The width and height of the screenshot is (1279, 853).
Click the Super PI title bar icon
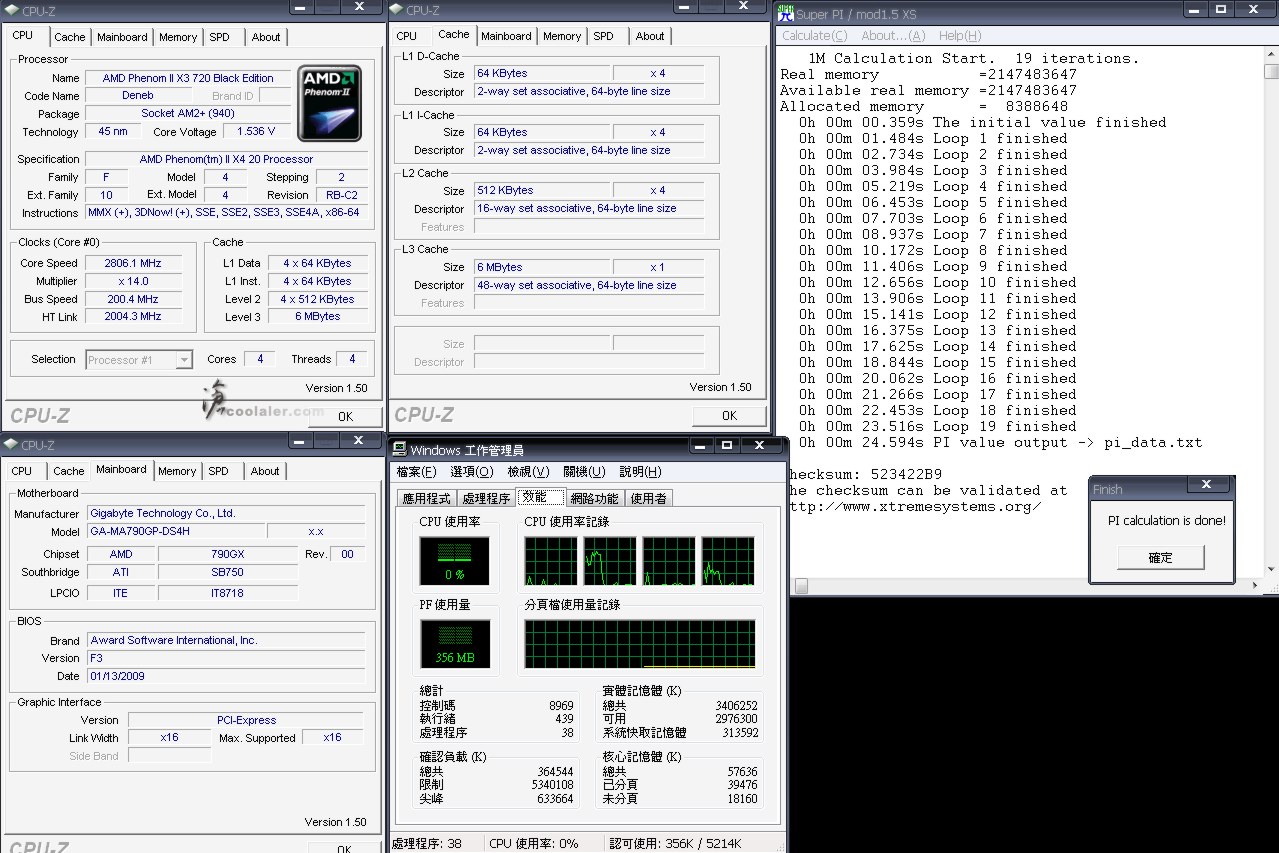786,13
